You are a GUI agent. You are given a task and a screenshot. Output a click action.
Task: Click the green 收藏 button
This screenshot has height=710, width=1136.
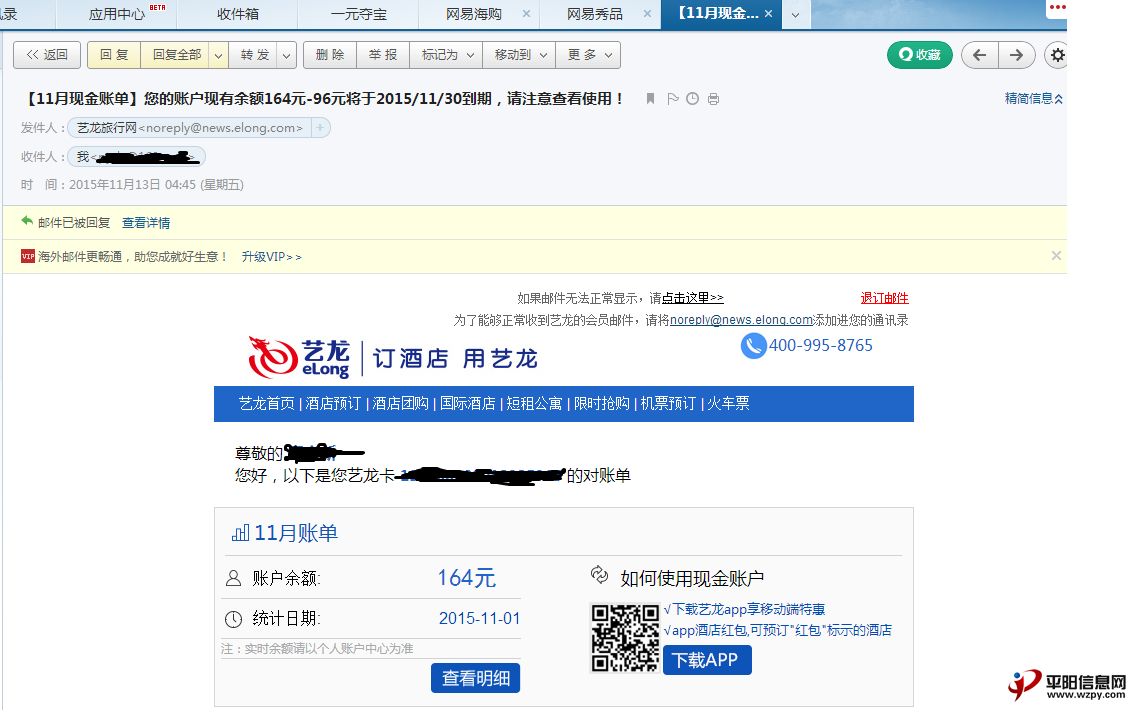[x=919, y=55]
